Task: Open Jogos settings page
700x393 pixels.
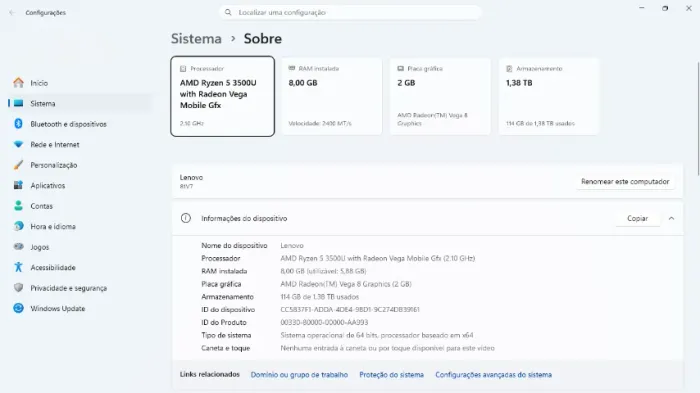Action: point(80,247)
